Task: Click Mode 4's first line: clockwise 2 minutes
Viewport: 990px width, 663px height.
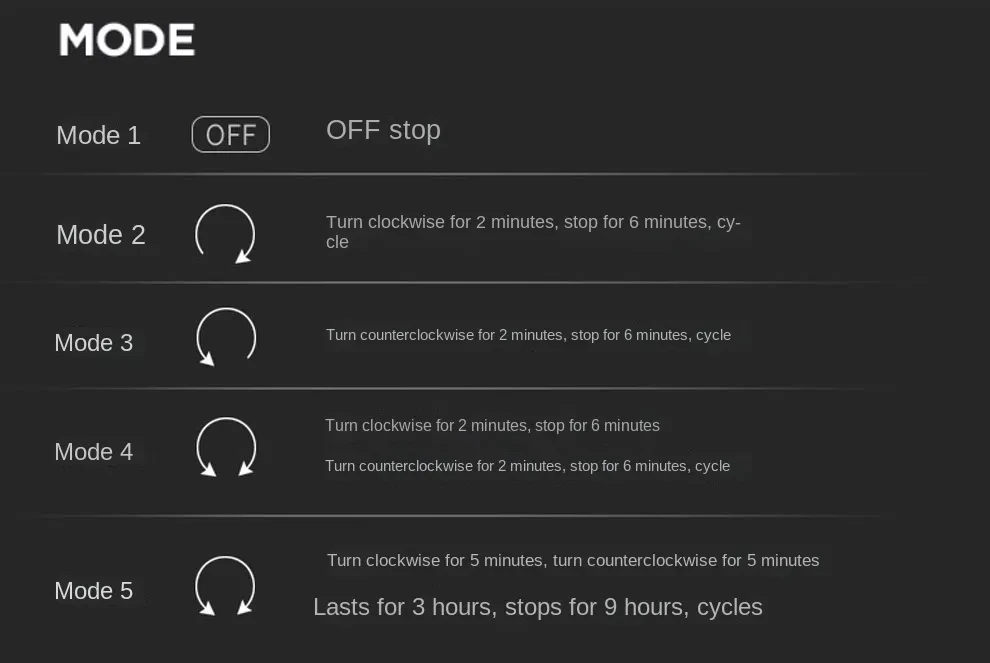Action: click(492, 425)
